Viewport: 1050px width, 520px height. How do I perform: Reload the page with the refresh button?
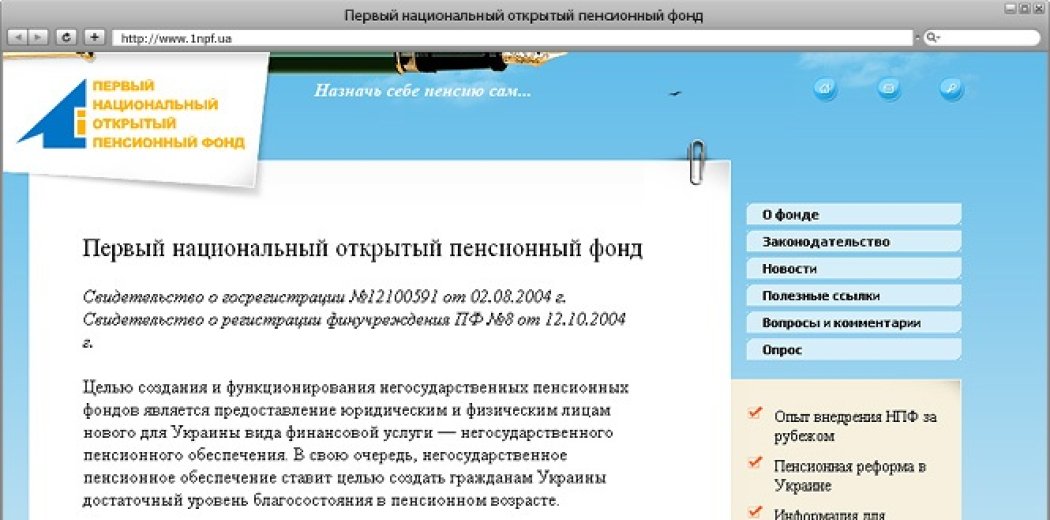(66, 37)
